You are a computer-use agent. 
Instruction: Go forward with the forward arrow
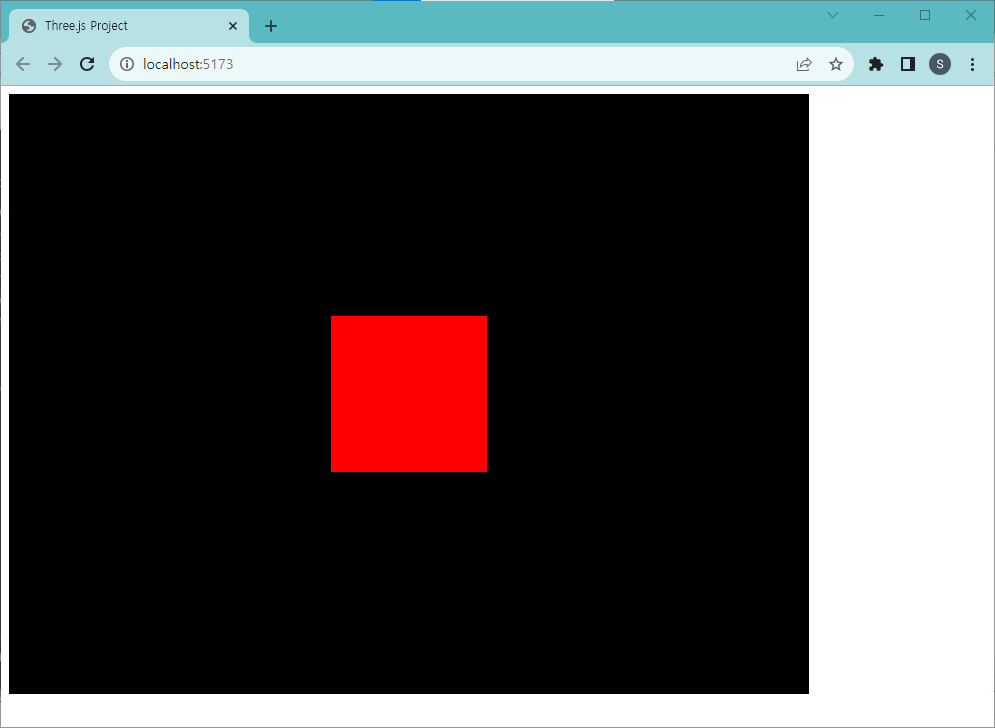(55, 64)
